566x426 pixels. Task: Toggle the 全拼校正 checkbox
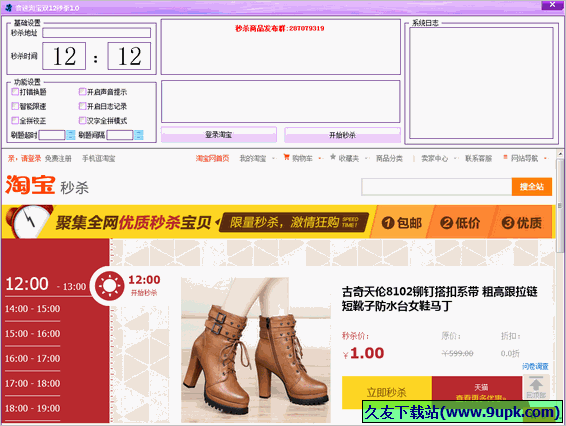[15, 121]
